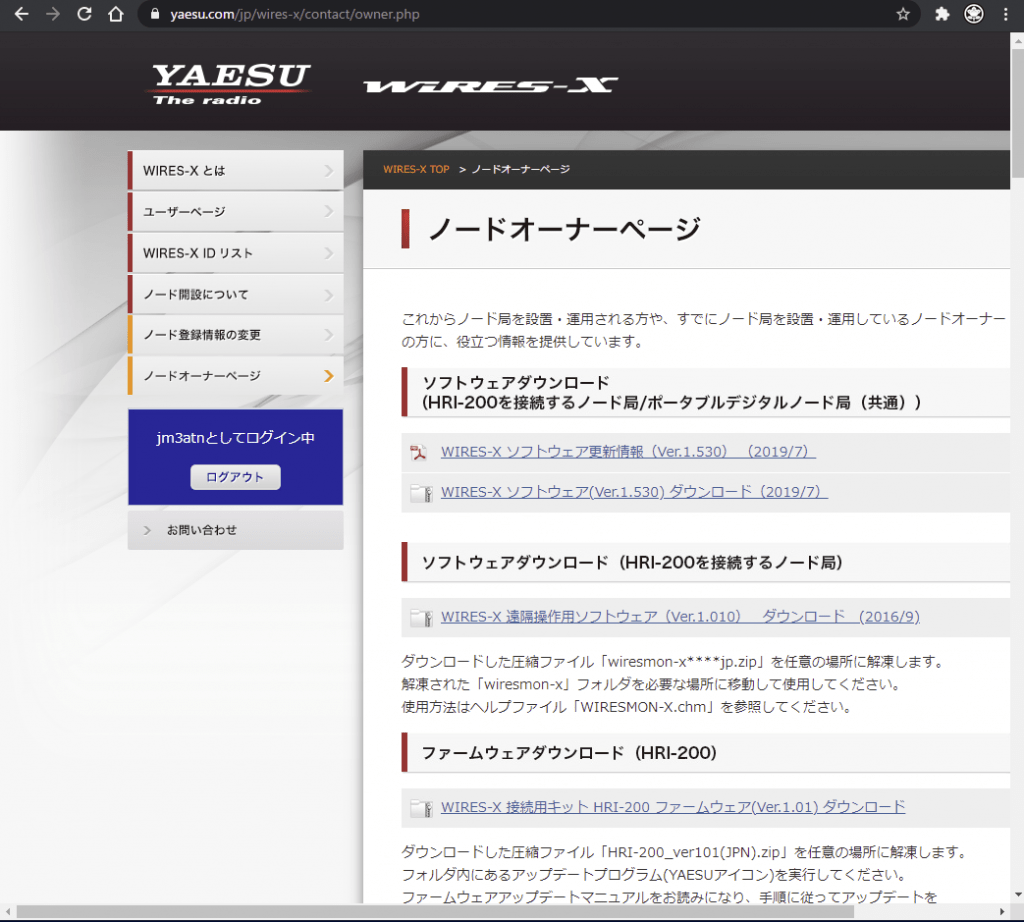
Task: Click the WIRES-X header logo
Action: click(x=492, y=82)
